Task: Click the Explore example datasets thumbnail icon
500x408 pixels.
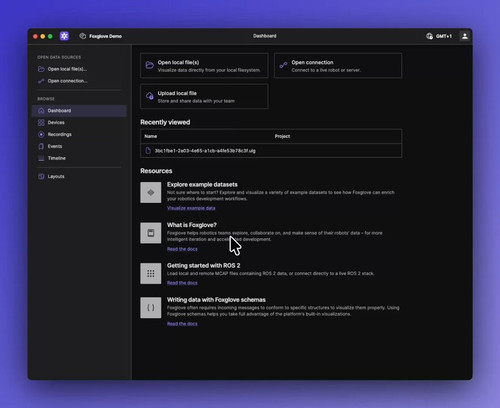Action: point(151,192)
